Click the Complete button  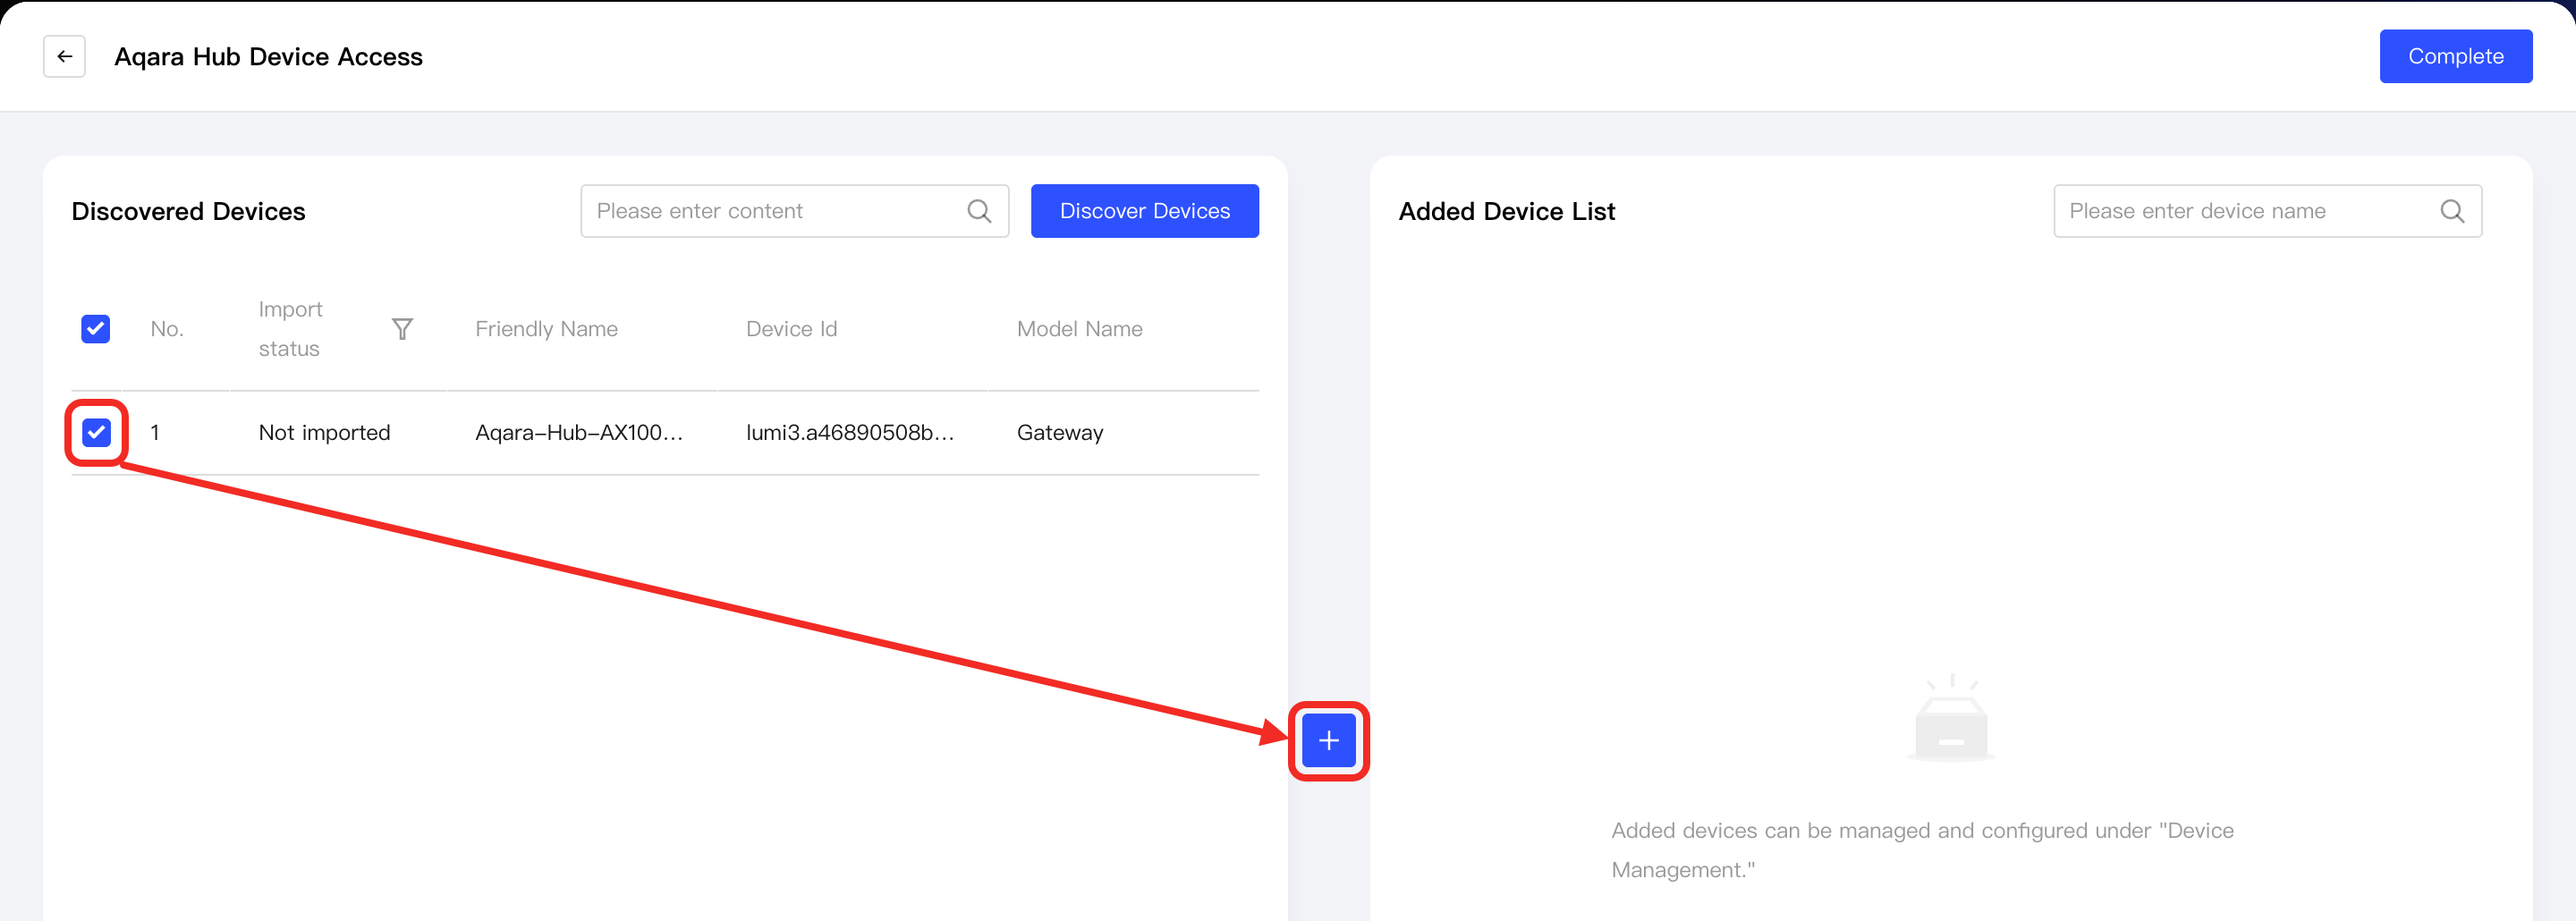click(x=2455, y=56)
